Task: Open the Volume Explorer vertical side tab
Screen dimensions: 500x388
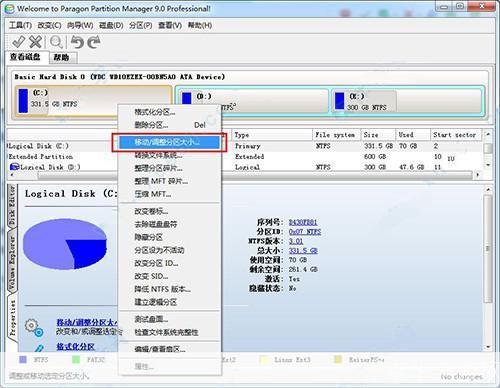Action: 12,263
